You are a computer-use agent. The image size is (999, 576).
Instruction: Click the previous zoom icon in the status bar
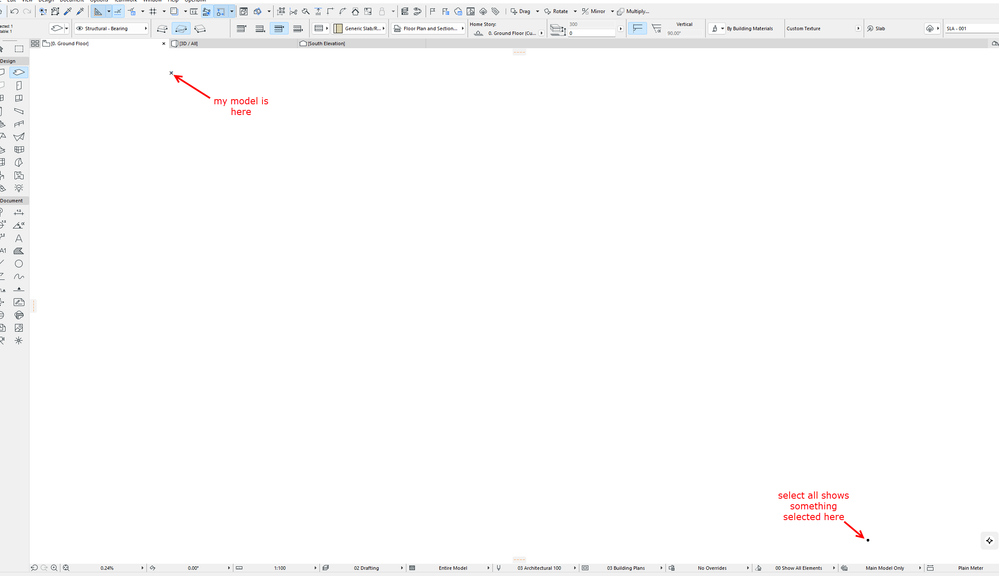click(34, 568)
